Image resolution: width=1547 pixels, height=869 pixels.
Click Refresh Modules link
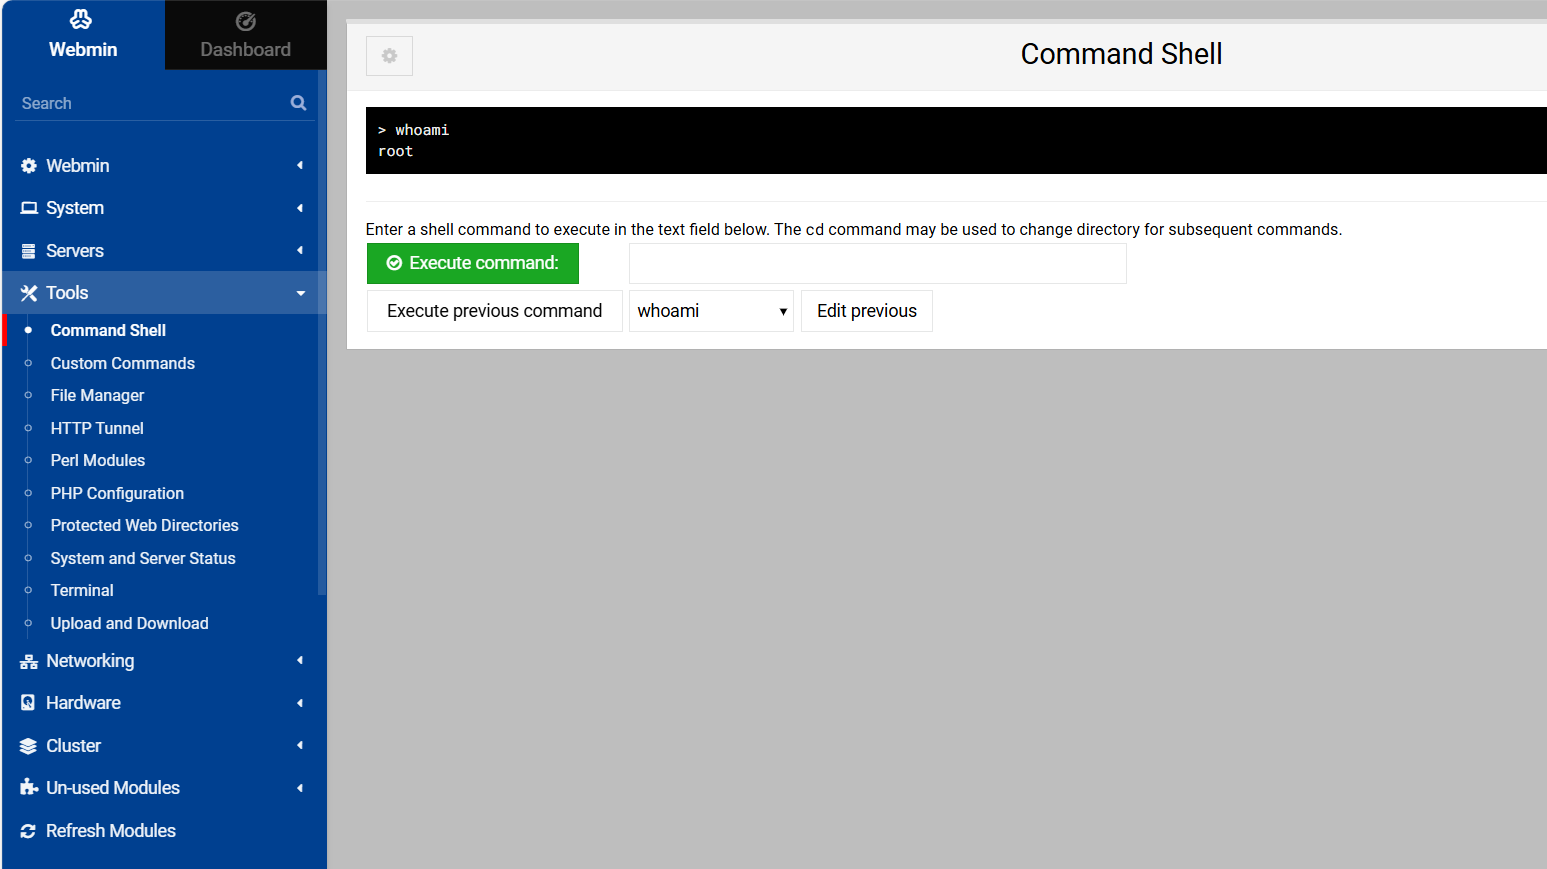tap(111, 831)
